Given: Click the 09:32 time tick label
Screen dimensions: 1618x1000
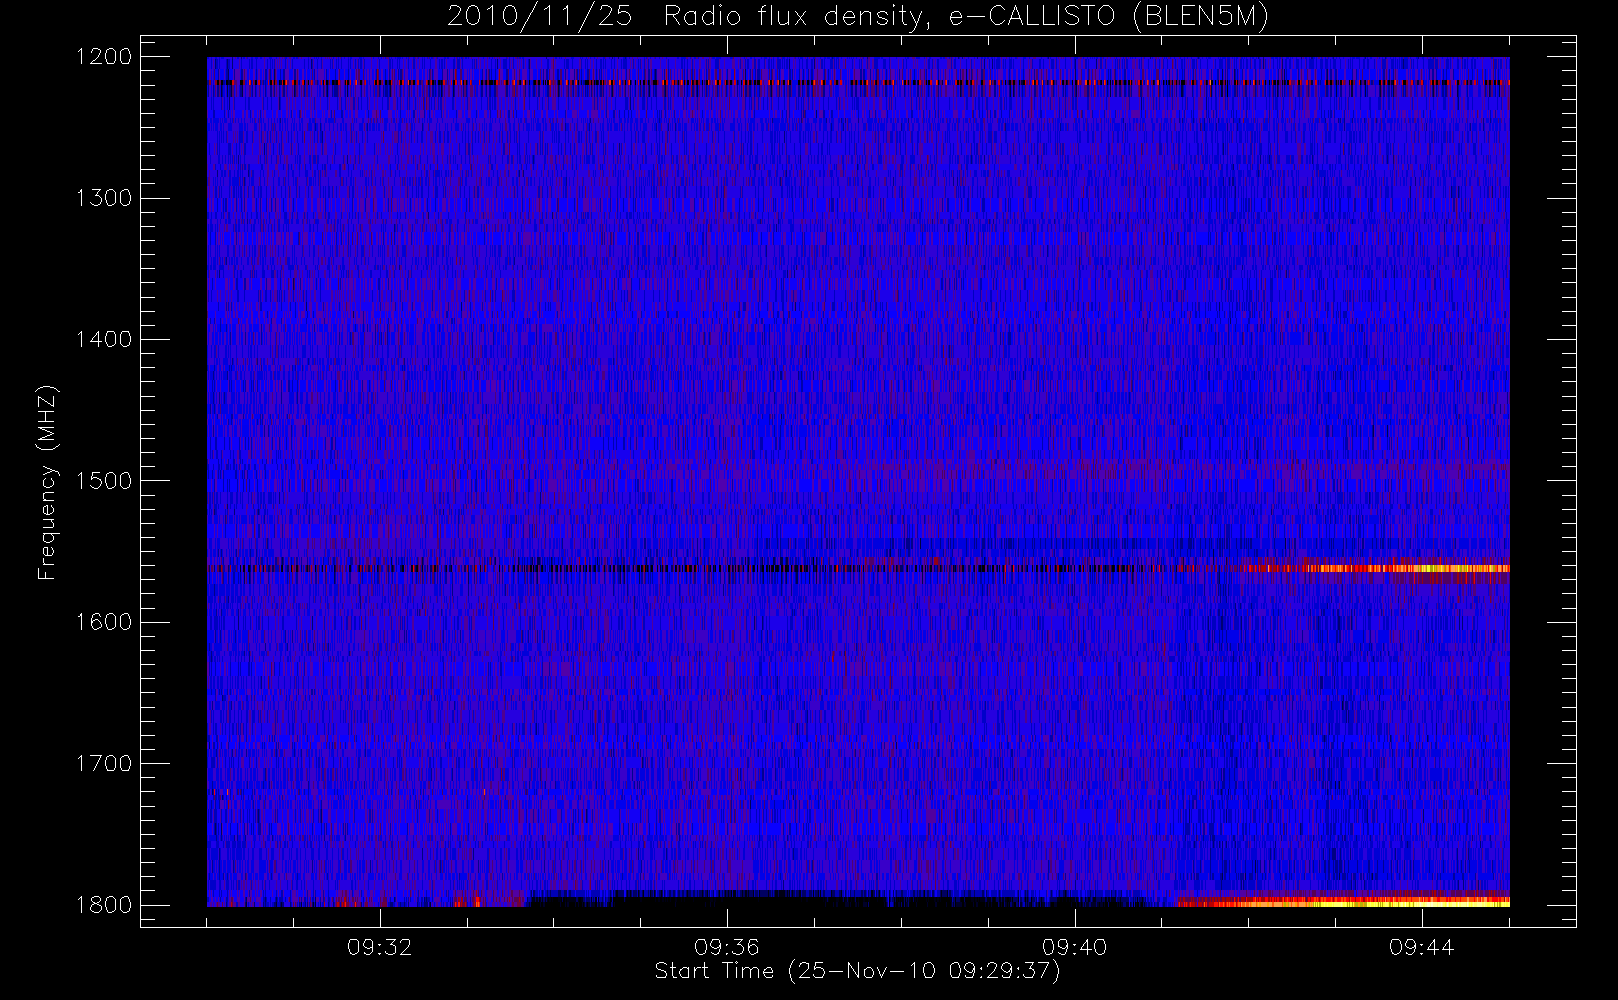Looking at the screenshot, I should [380, 947].
